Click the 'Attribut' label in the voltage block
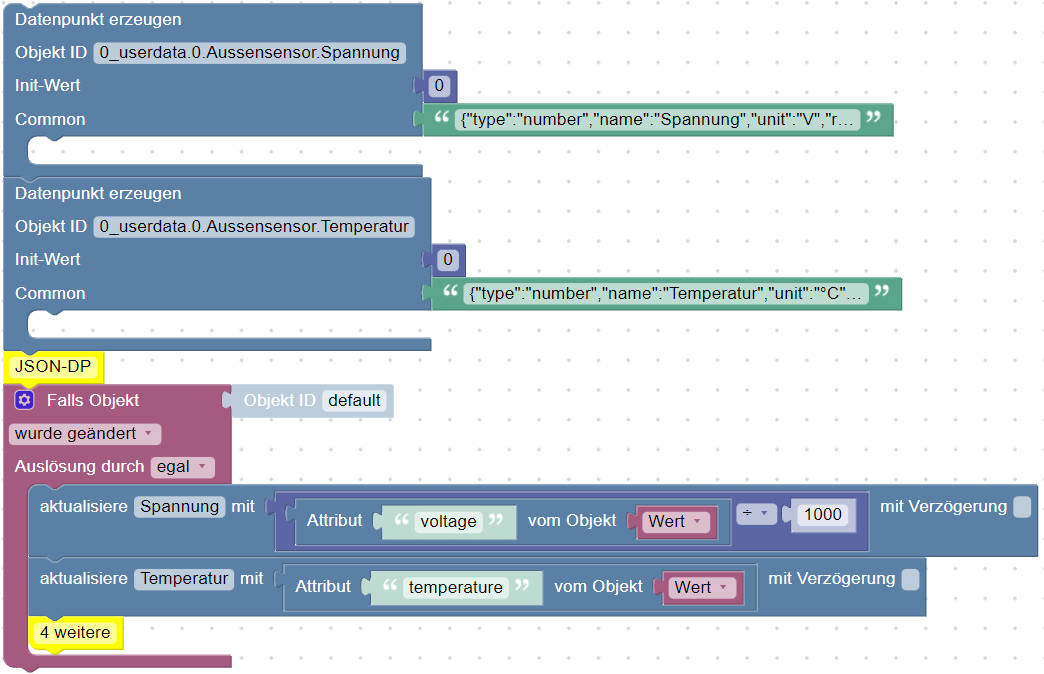Image resolution: width=1044 pixels, height=674 pixels. point(335,521)
